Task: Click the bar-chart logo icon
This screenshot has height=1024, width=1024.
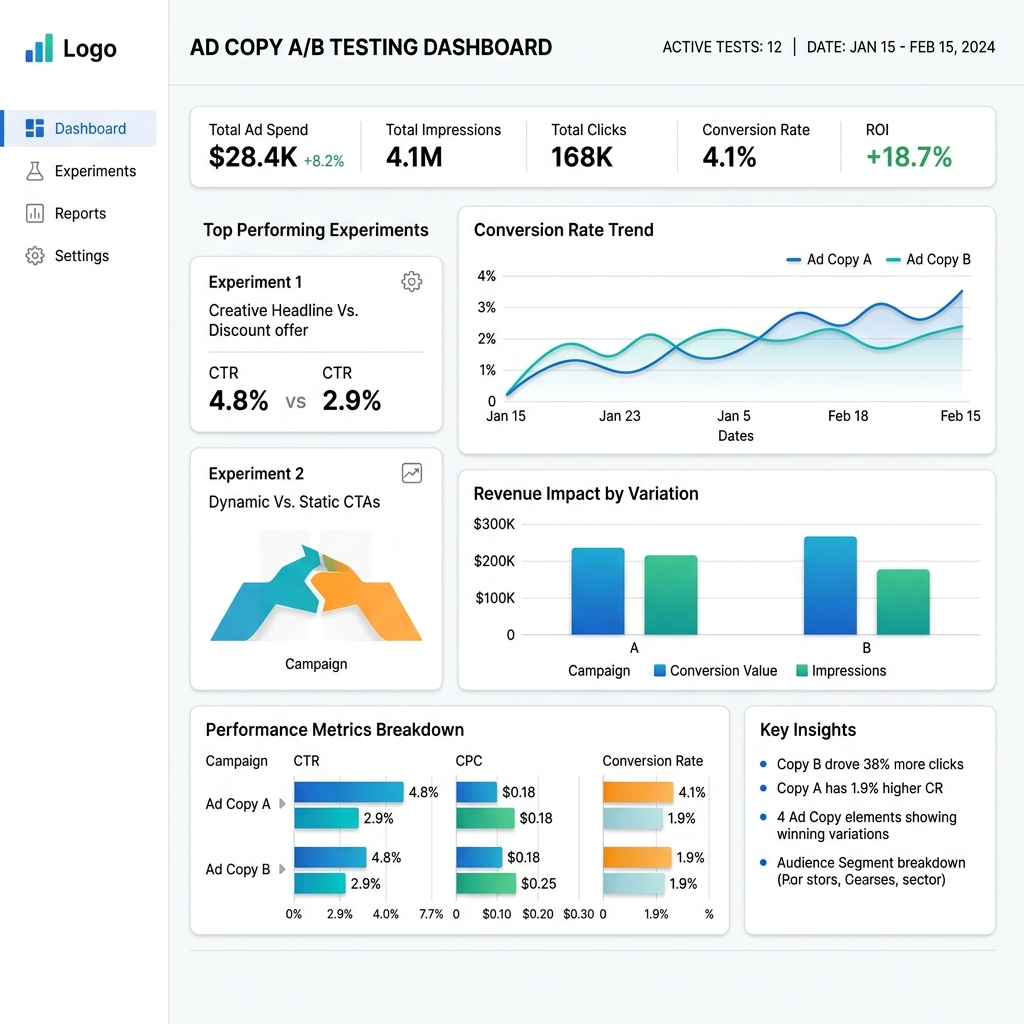Action: coord(39,48)
